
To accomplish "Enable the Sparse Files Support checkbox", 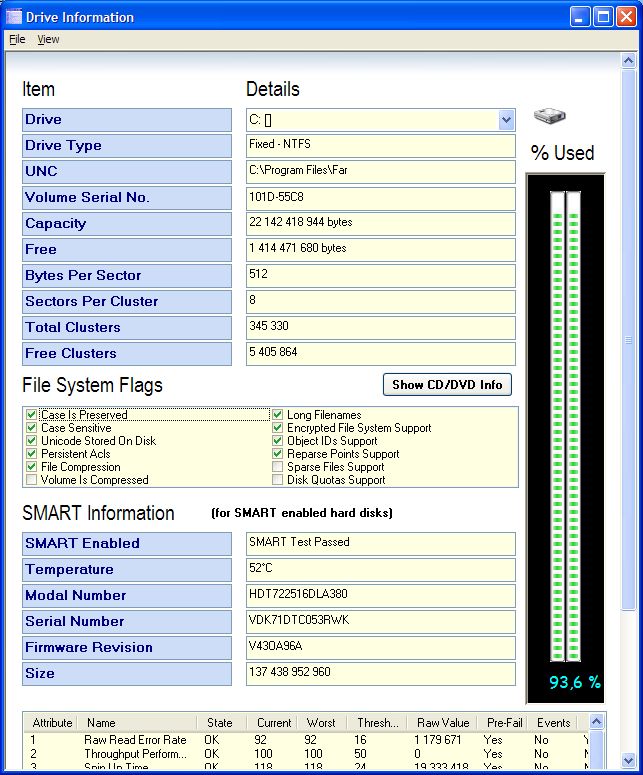I will tap(278, 467).
